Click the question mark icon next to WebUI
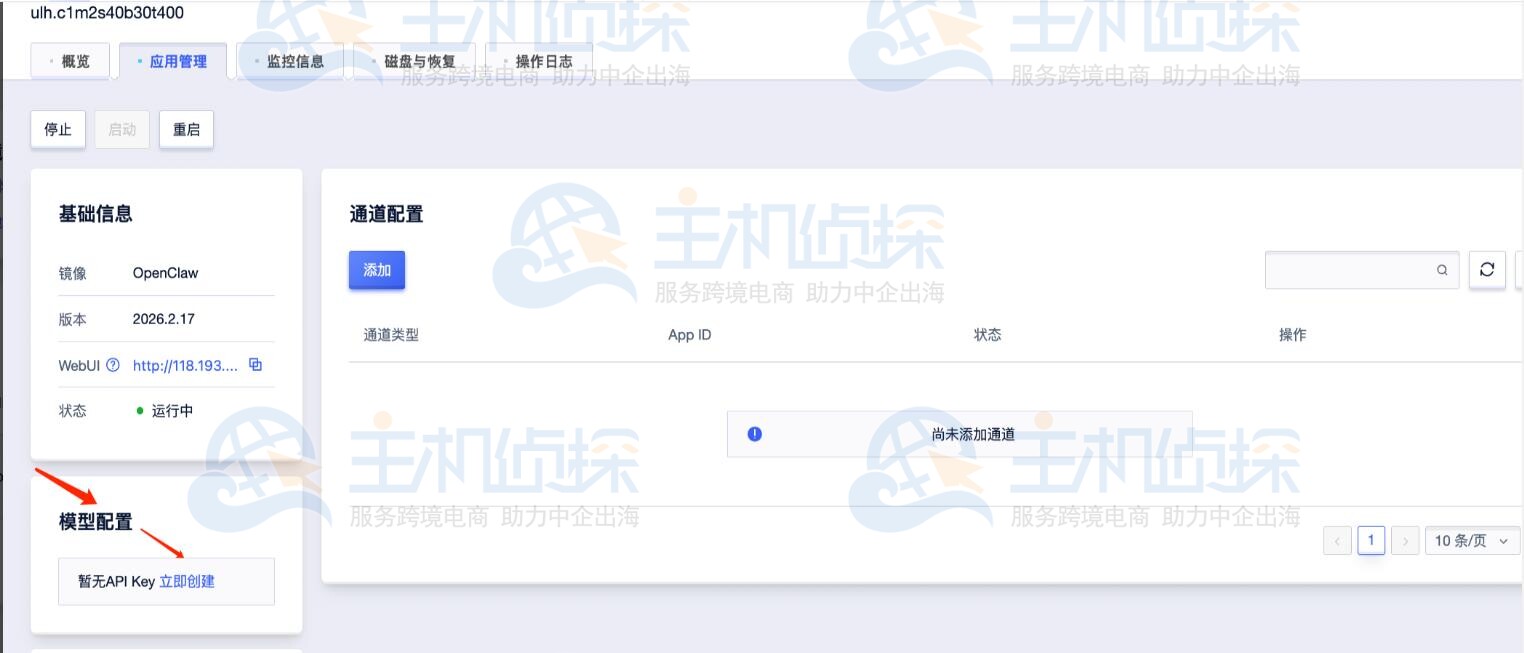The height and width of the screenshot is (653, 1524). (x=113, y=365)
